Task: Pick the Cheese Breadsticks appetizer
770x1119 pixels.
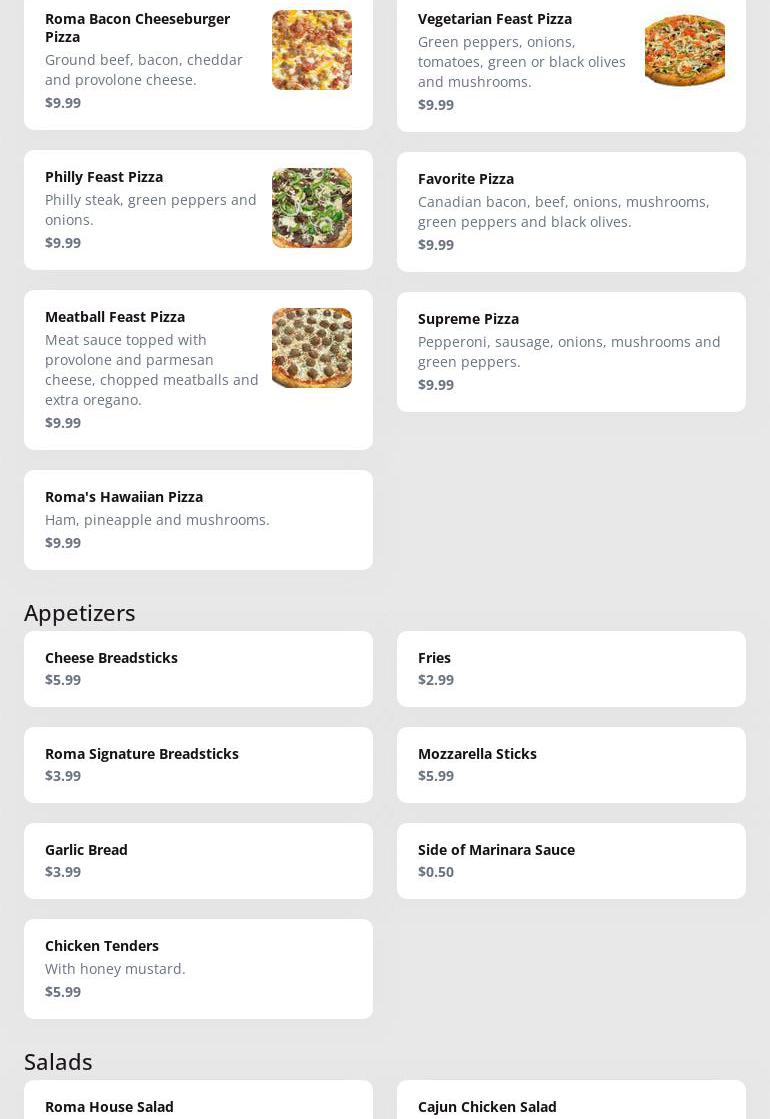Action: [x=198, y=668]
